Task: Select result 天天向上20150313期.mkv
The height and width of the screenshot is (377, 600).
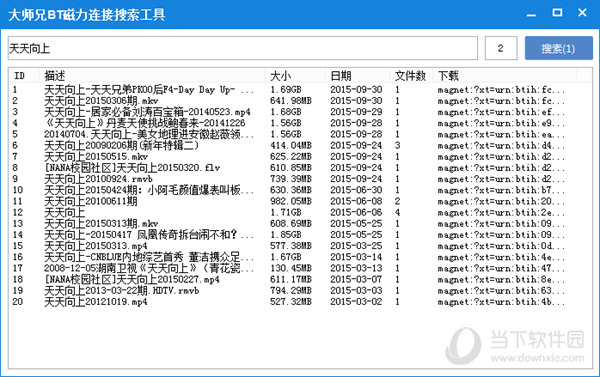Action: 101,224
